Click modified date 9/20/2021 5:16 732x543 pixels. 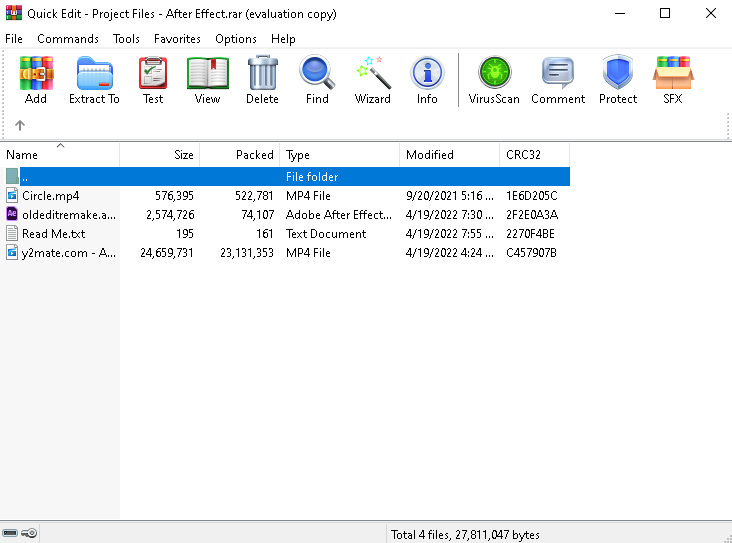(x=450, y=196)
